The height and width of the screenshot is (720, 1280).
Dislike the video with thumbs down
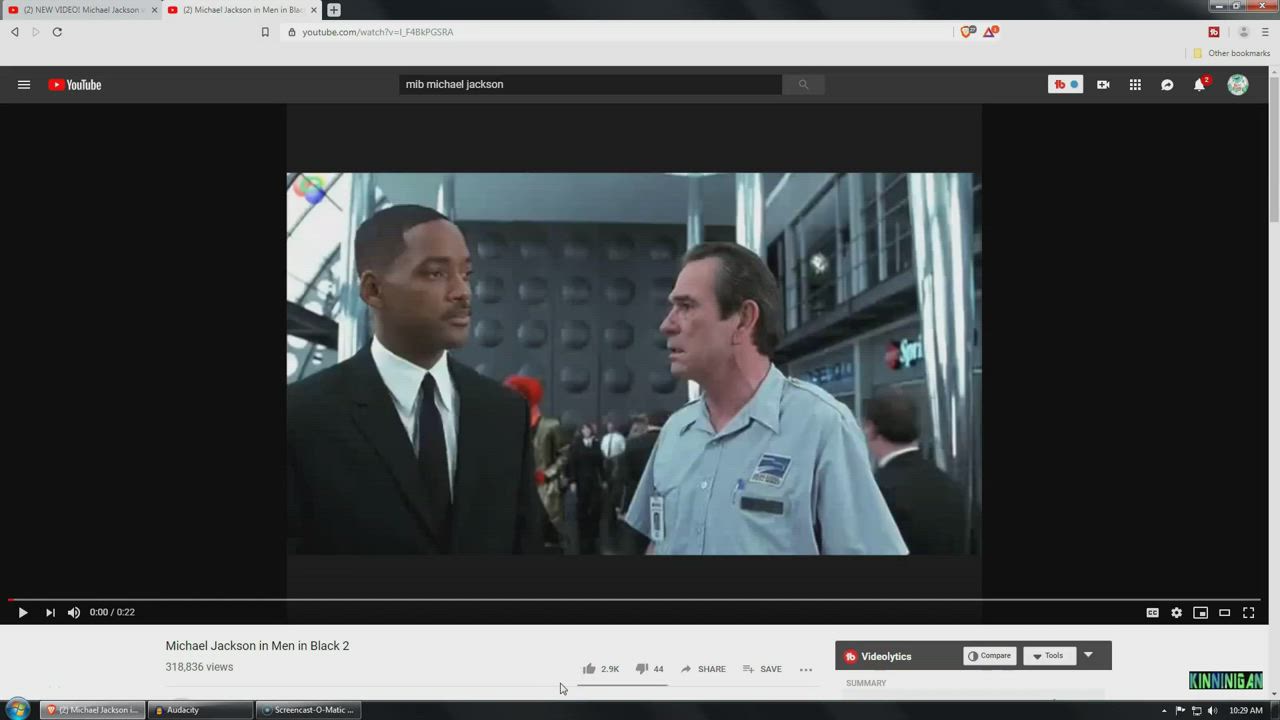(642, 669)
